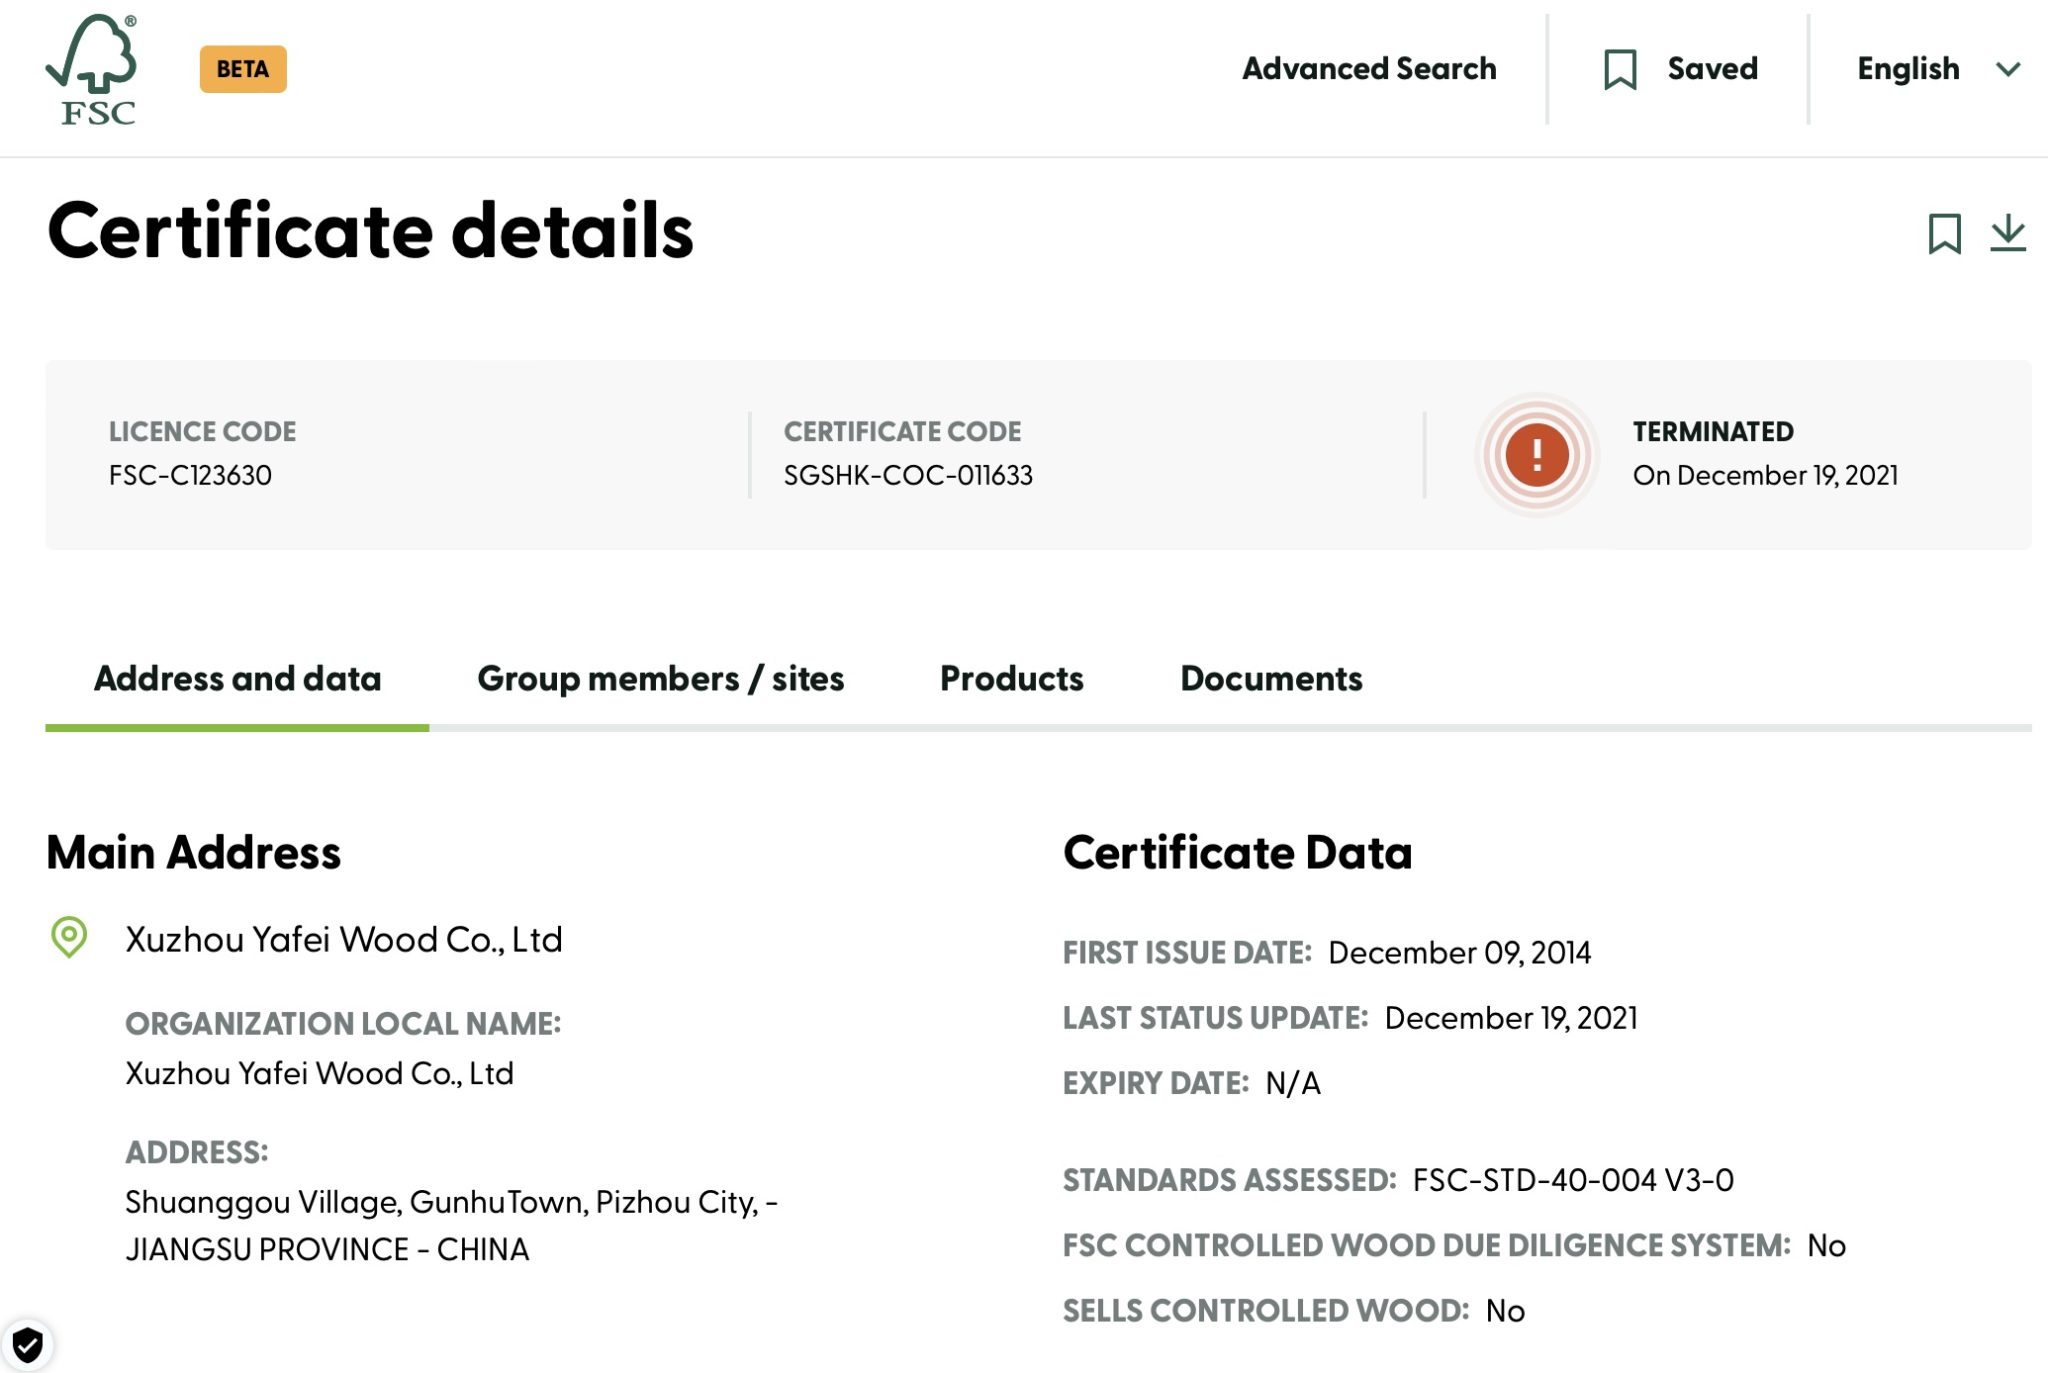Click the FSC tree logo
The image size is (2048, 1373).
[92, 69]
